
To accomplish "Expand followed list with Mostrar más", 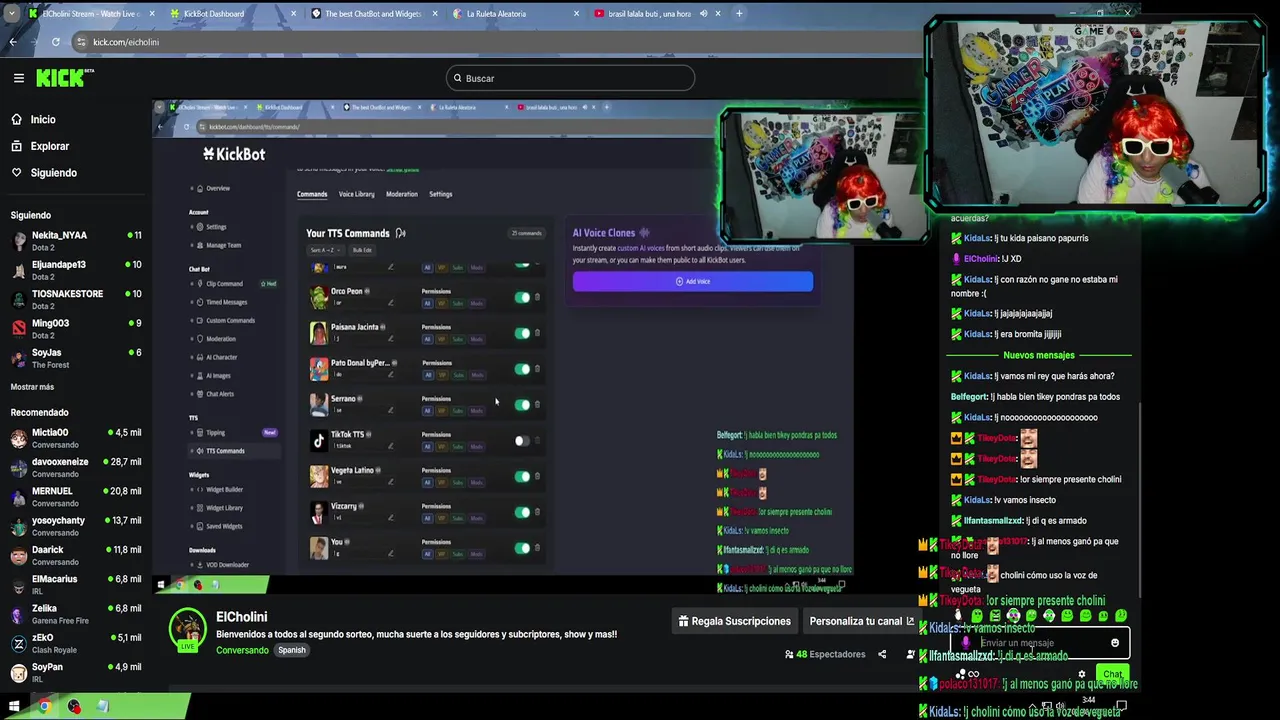I will coord(32,387).
